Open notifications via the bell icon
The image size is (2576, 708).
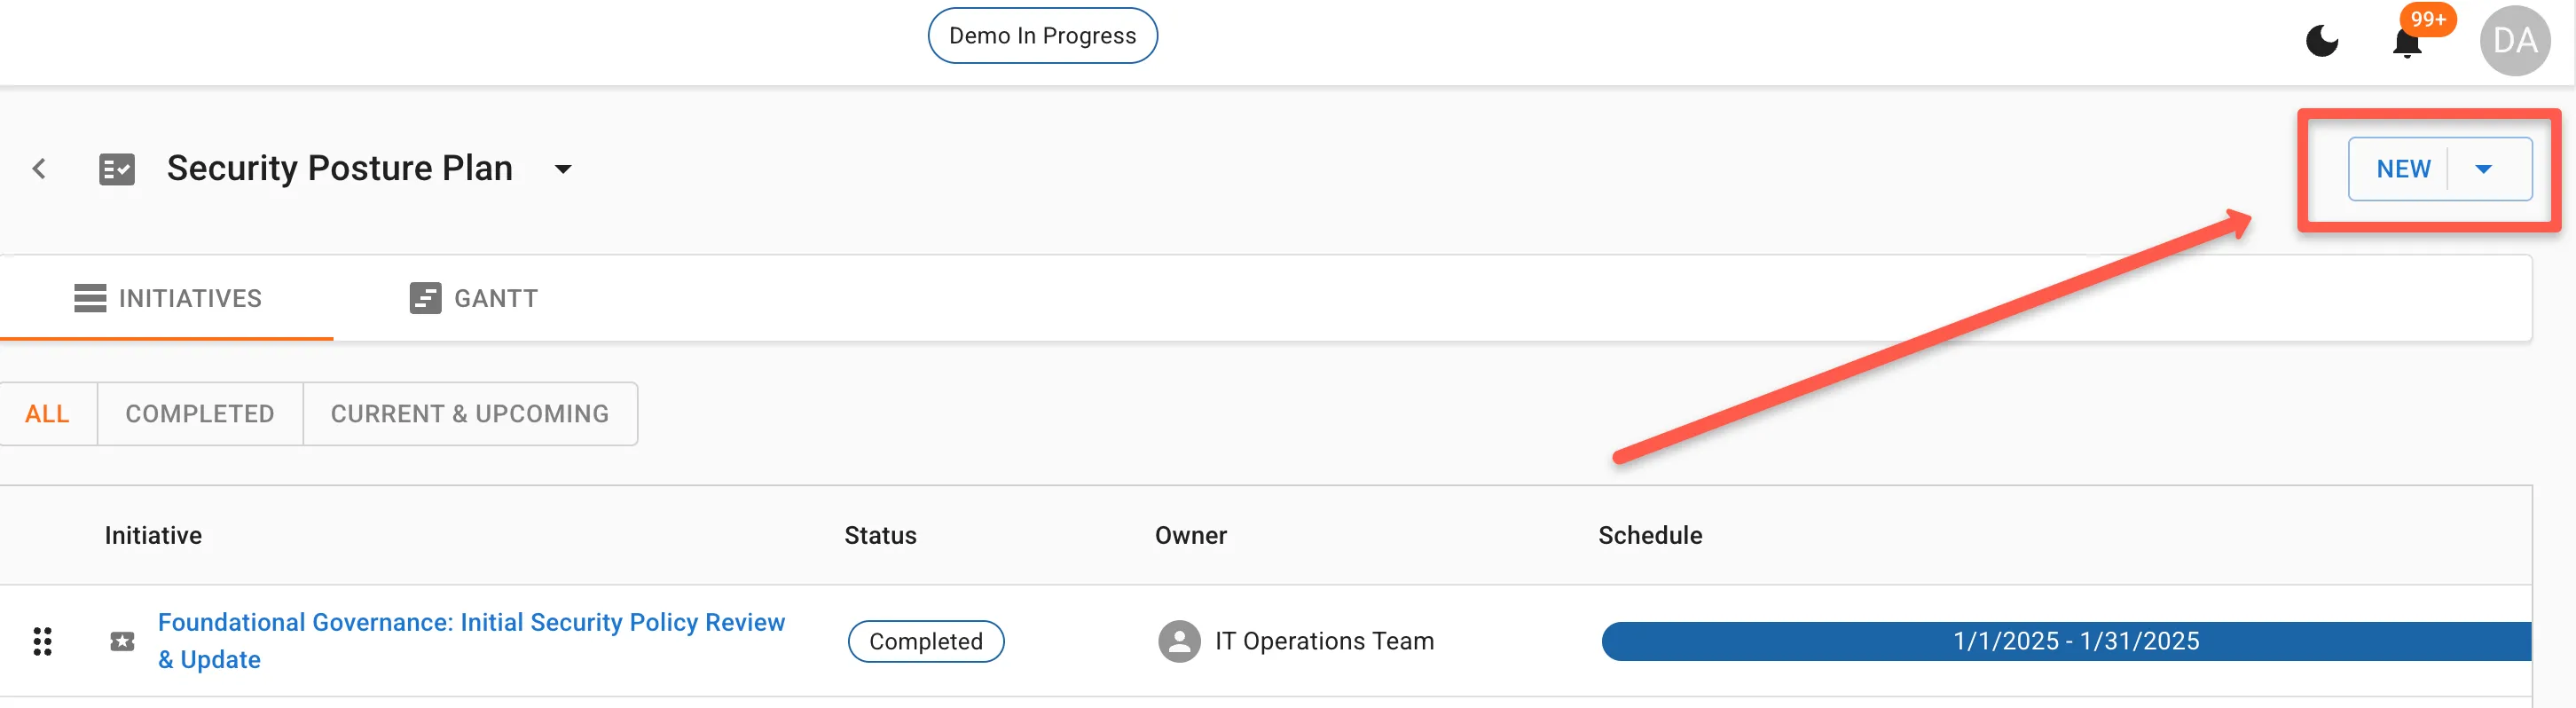[x=2407, y=42]
